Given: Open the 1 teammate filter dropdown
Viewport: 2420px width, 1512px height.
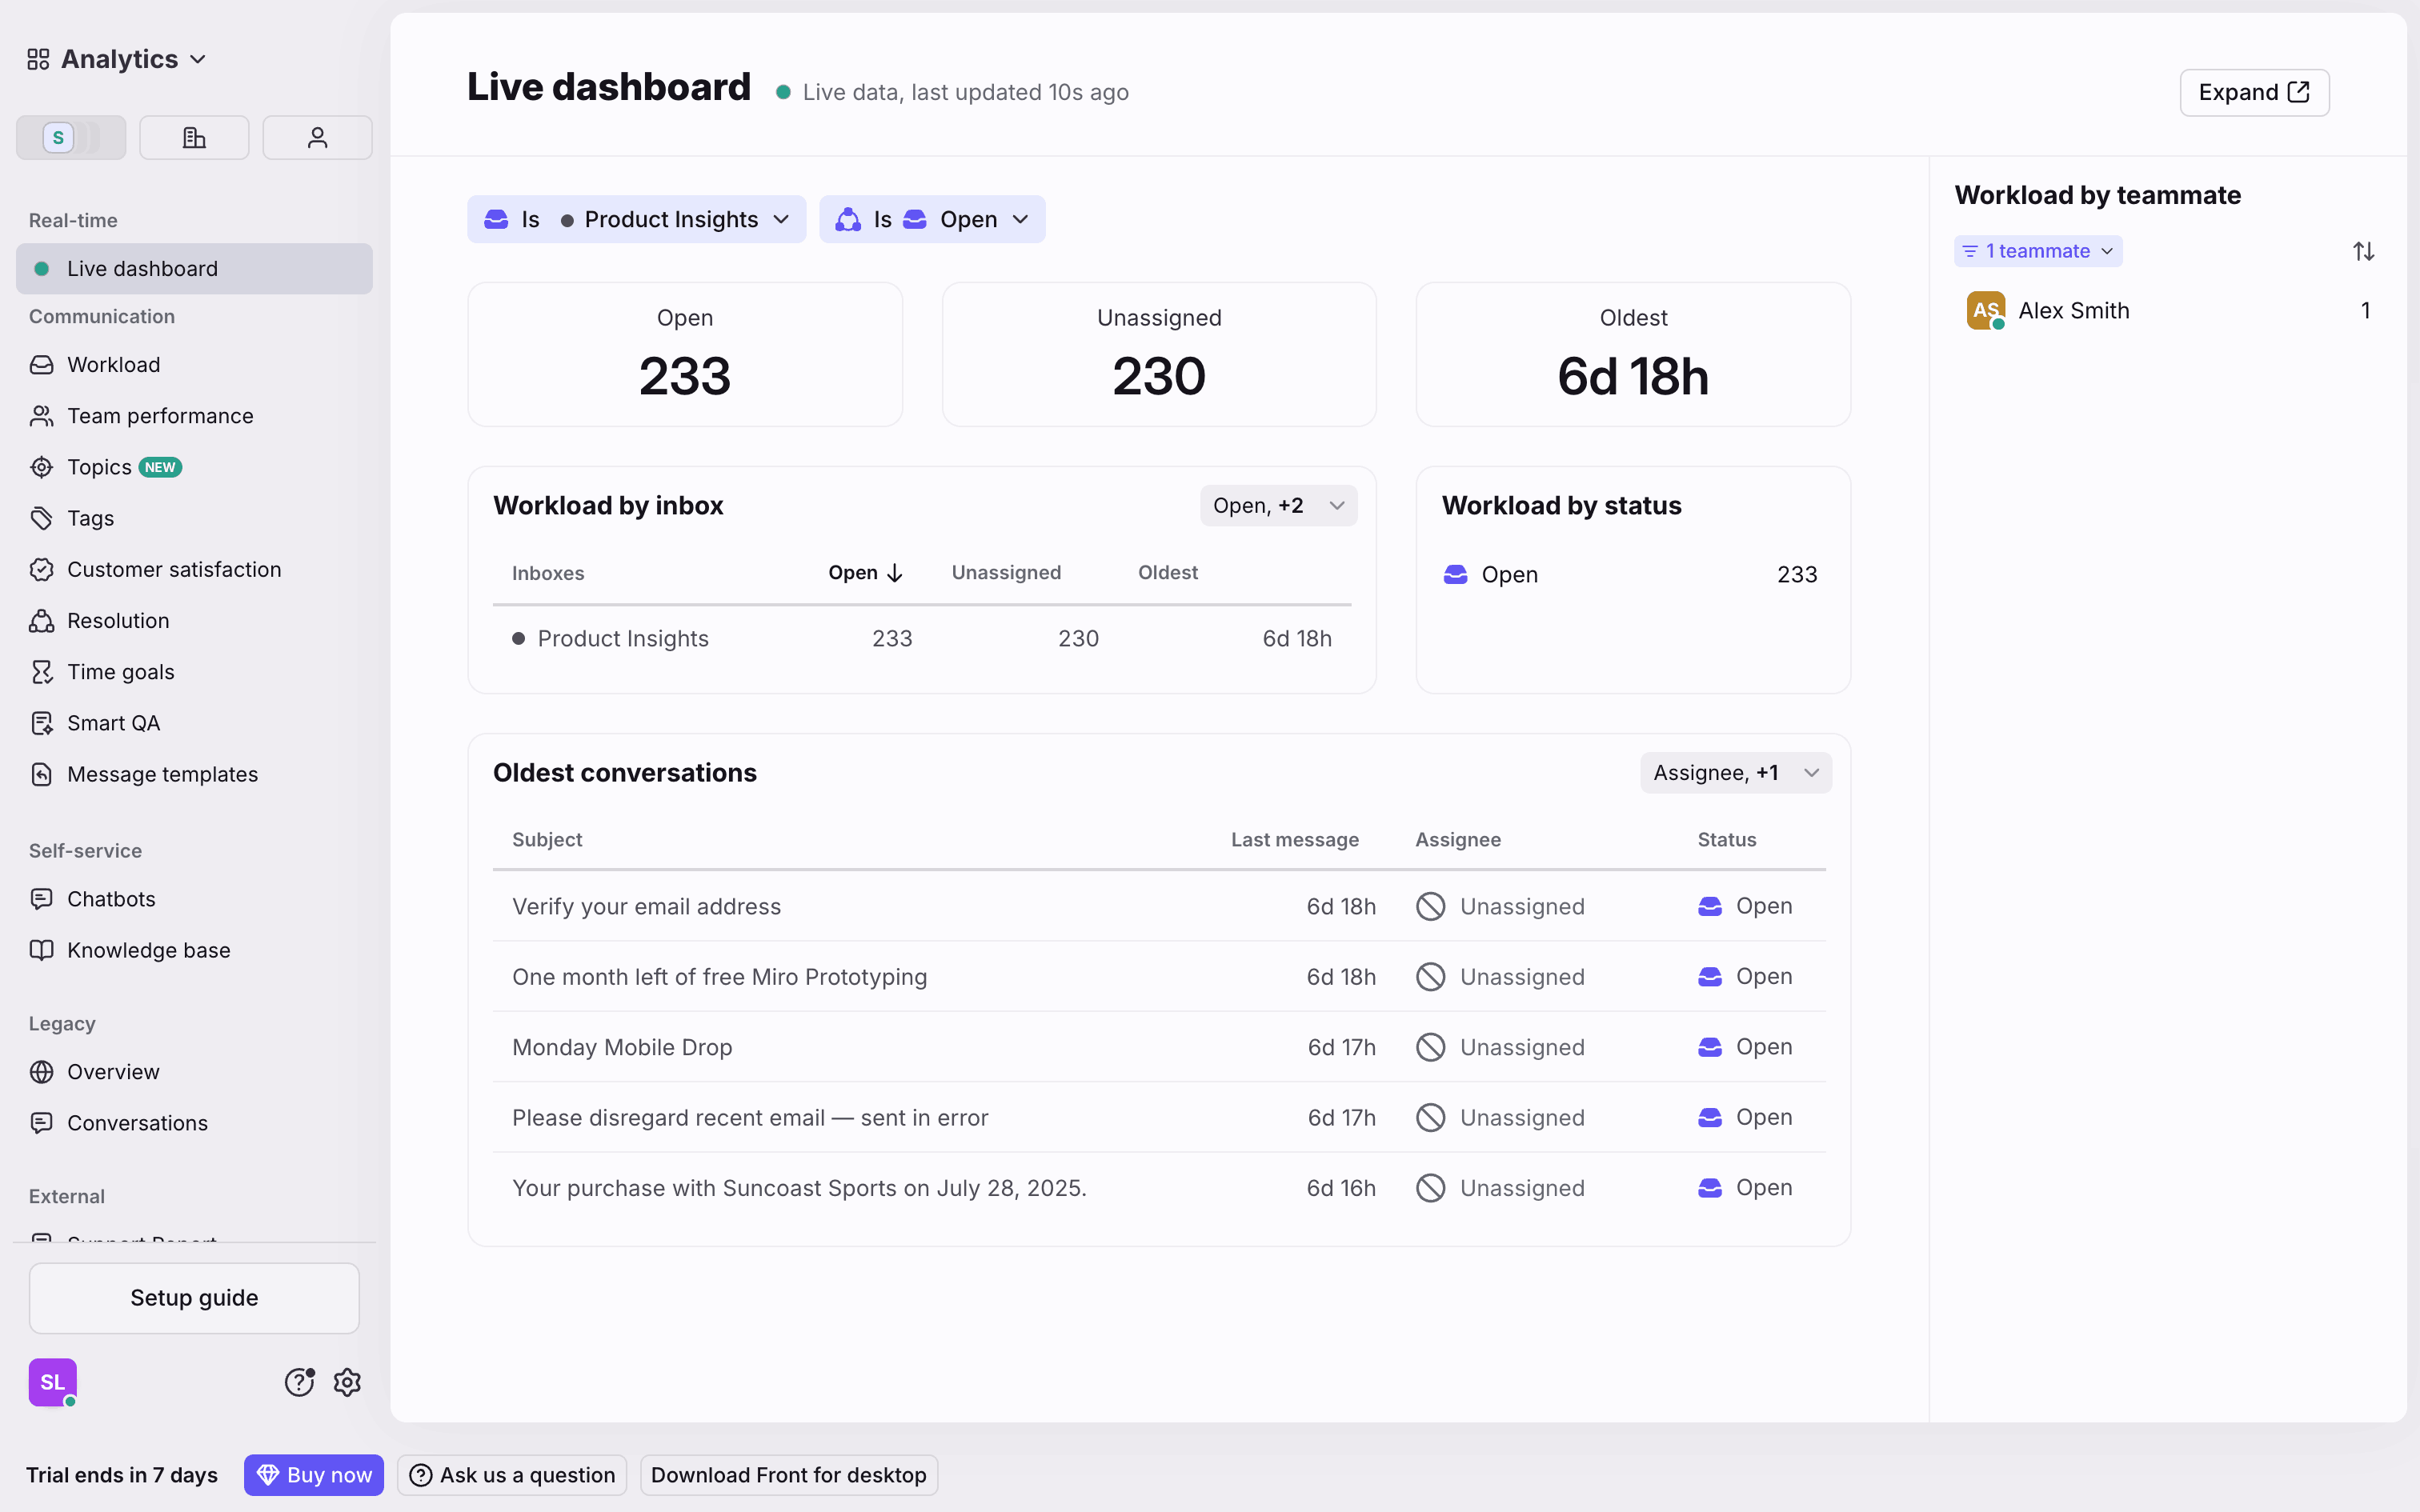Looking at the screenshot, I should point(2038,250).
